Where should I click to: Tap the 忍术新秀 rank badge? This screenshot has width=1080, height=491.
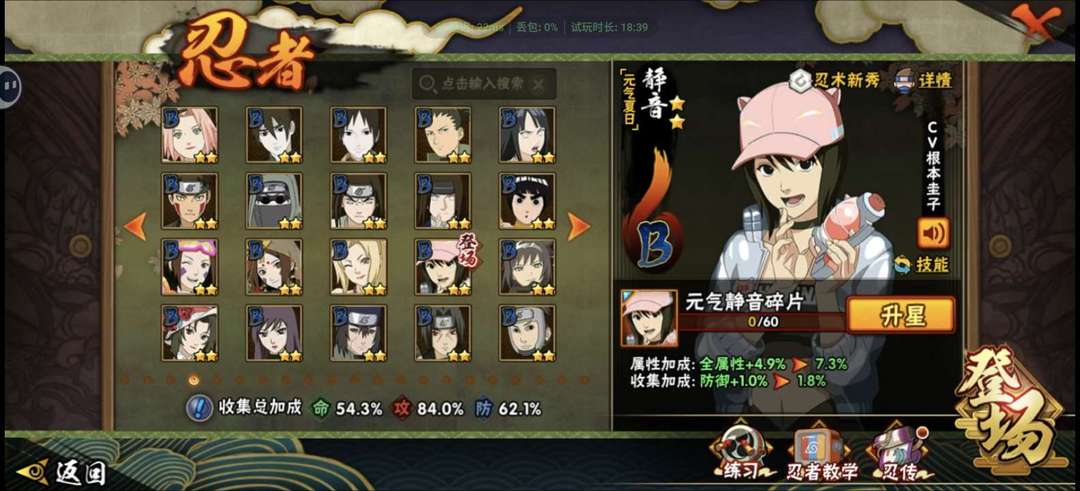pos(834,79)
